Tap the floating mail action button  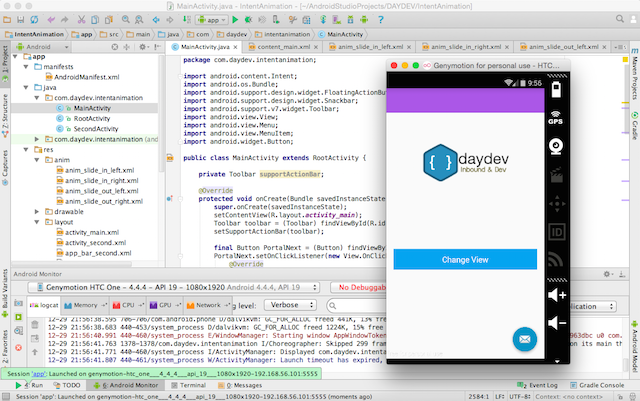524,339
